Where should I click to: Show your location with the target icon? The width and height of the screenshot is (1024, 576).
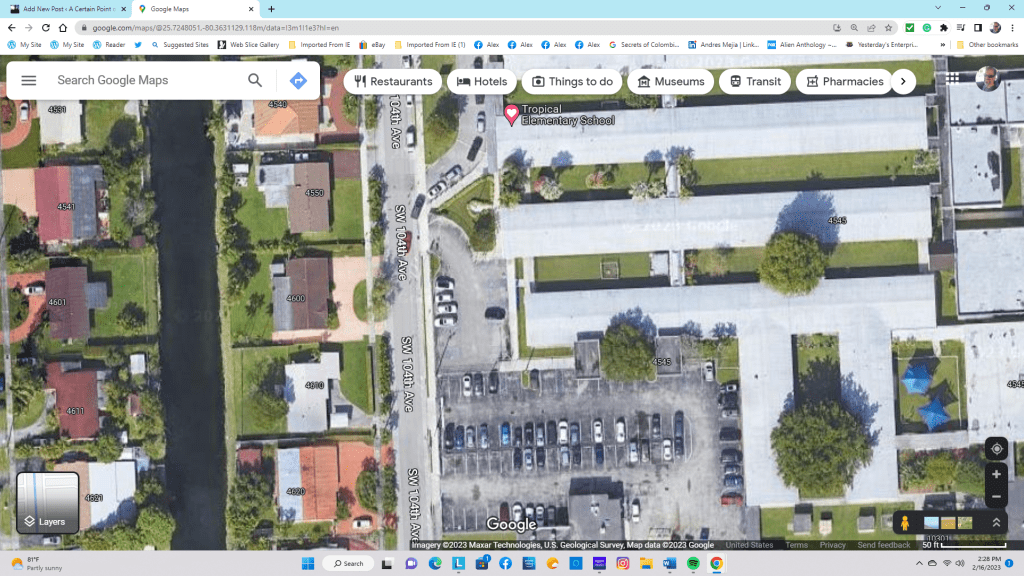tap(995, 449)
